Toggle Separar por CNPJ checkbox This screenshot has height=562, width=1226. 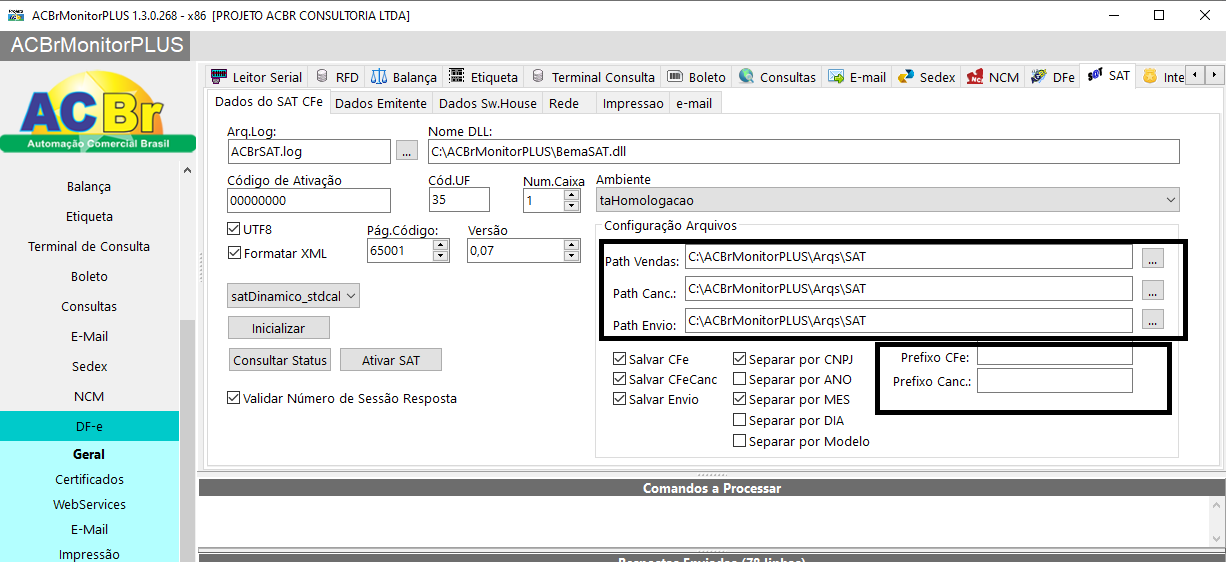tap(739, 359)
